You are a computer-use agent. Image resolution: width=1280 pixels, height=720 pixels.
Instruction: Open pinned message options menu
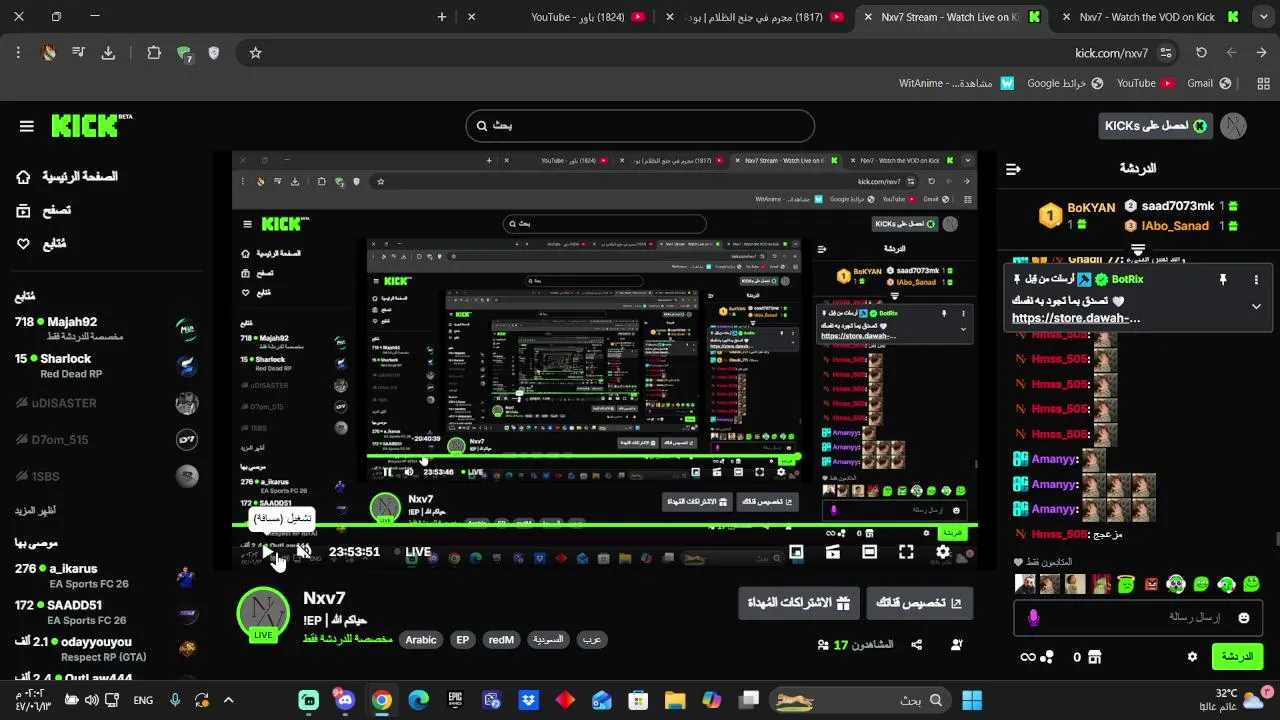tap(1256, 280)
